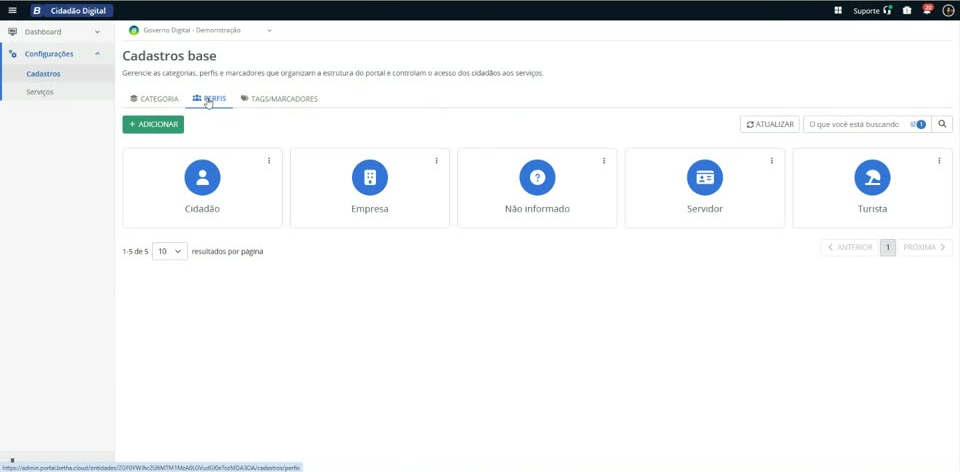This screenshot has height=472, width=960.
Task: Click the green Adicionar button
Action: pos(153,124)
